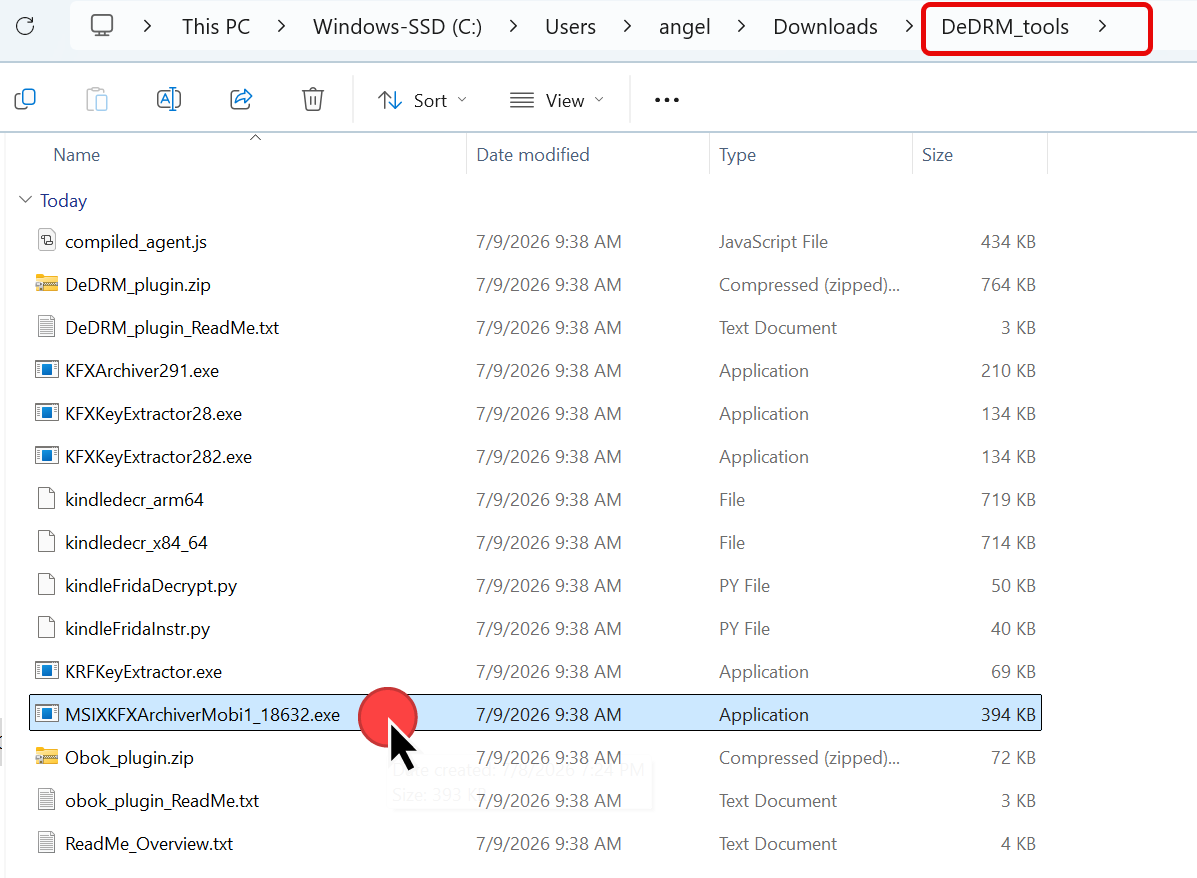Select the MSIXKFXArchiverMobi1_18632.exe file name
The width and height of the screenshot is (1197, 878).
[202, 715]
